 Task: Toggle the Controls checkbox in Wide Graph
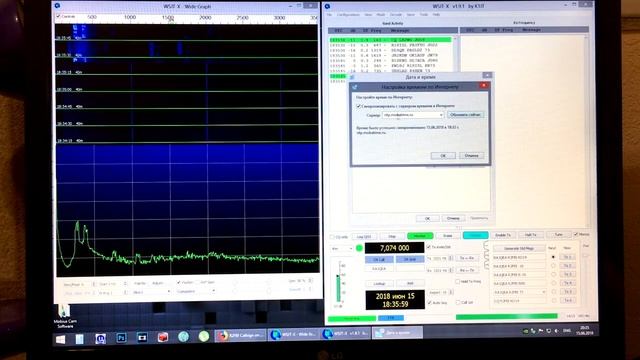point(59,16)
